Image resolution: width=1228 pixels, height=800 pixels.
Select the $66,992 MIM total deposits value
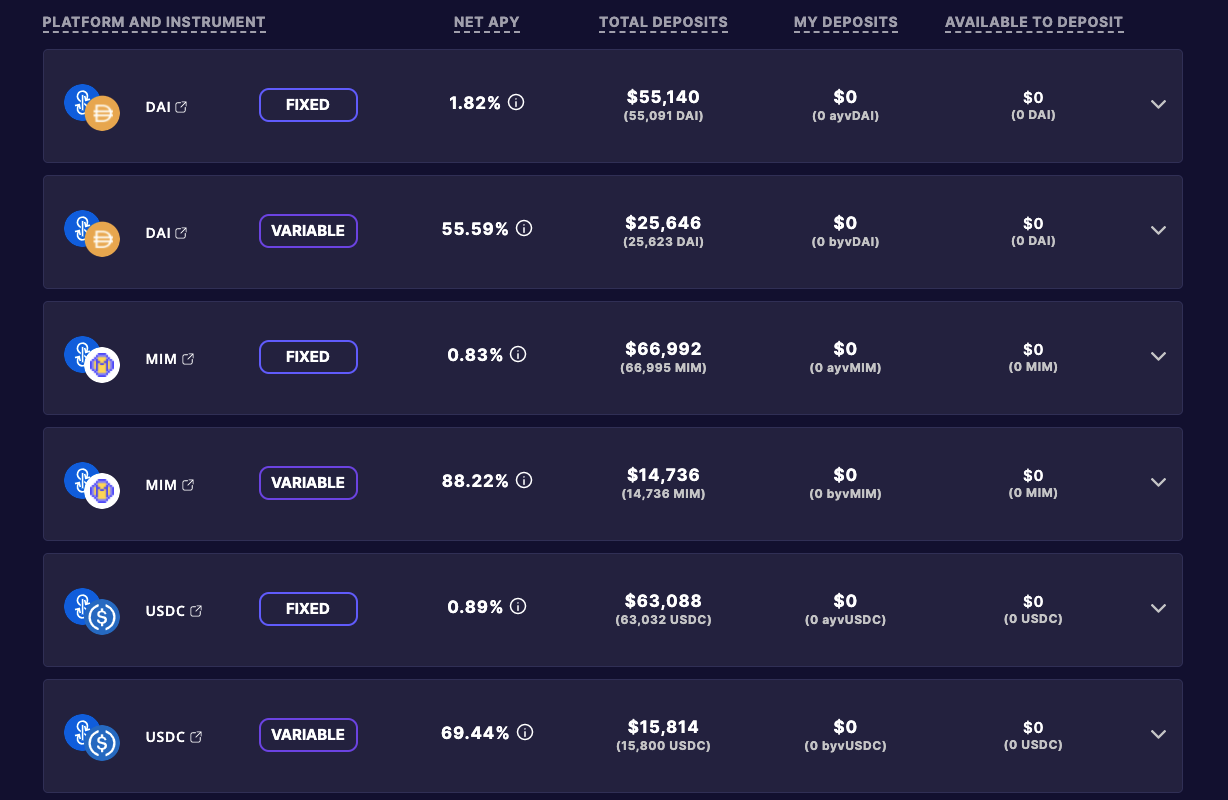(663, 349)
